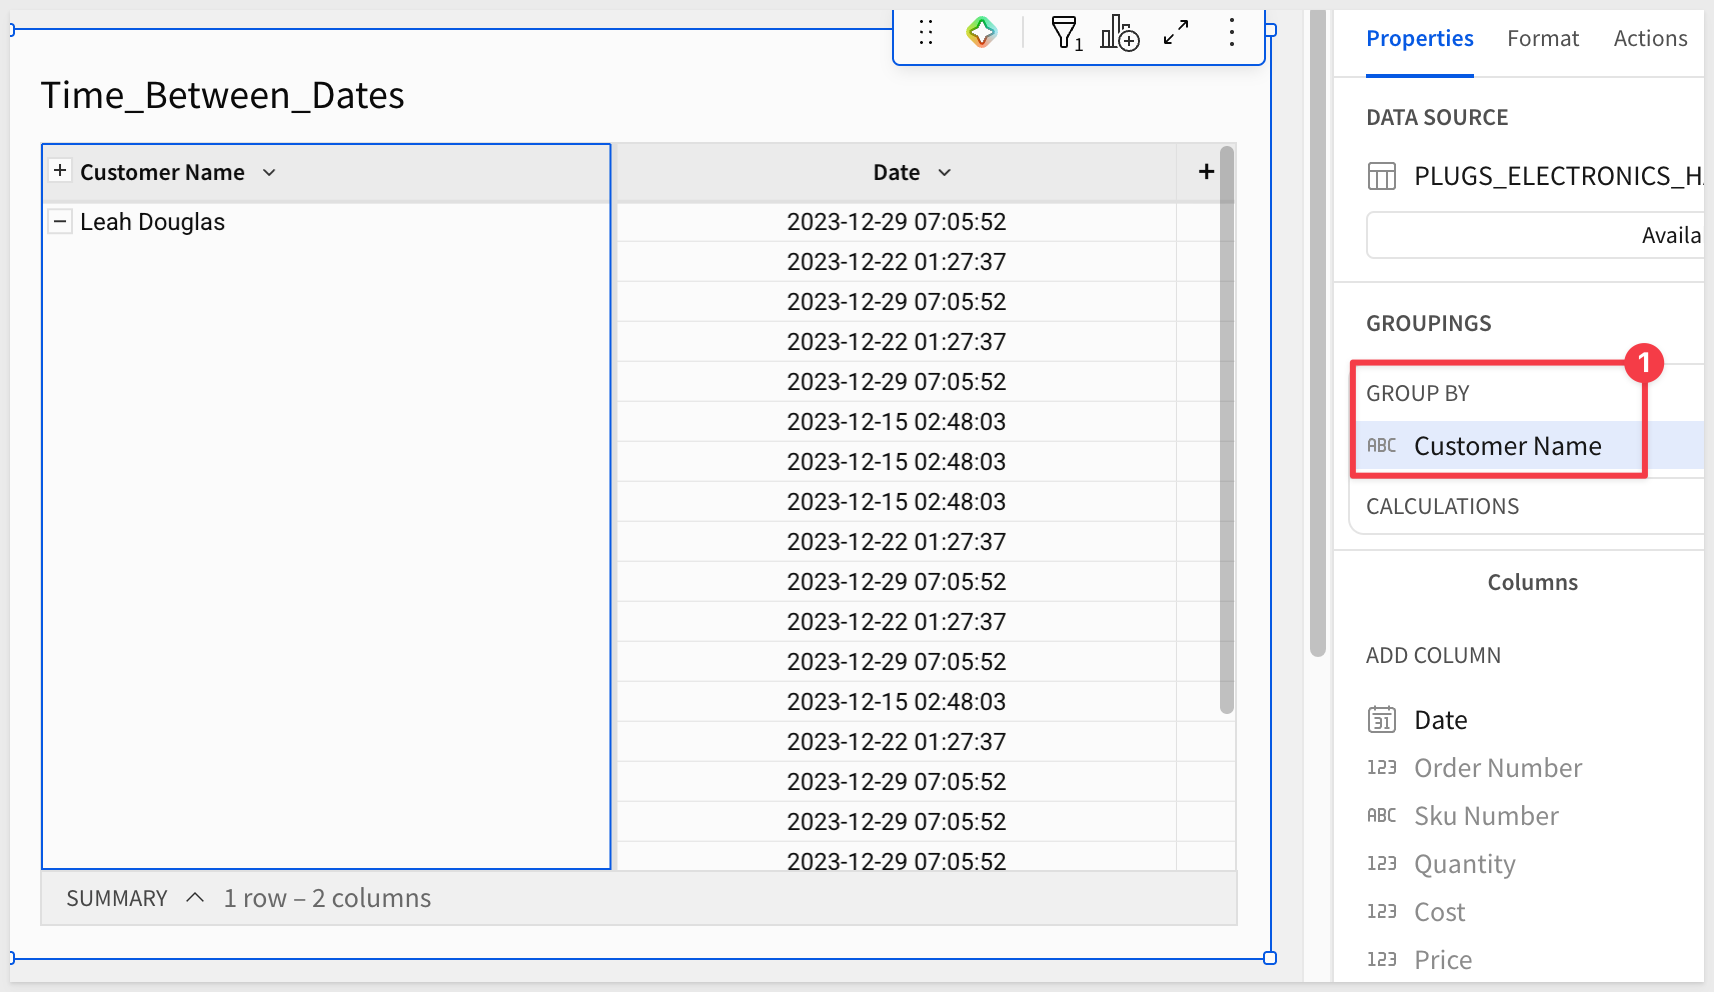Click the GROUP BY label
Image resolution: width=1714 pixels, height=992 pixels.
(1417, 394)
